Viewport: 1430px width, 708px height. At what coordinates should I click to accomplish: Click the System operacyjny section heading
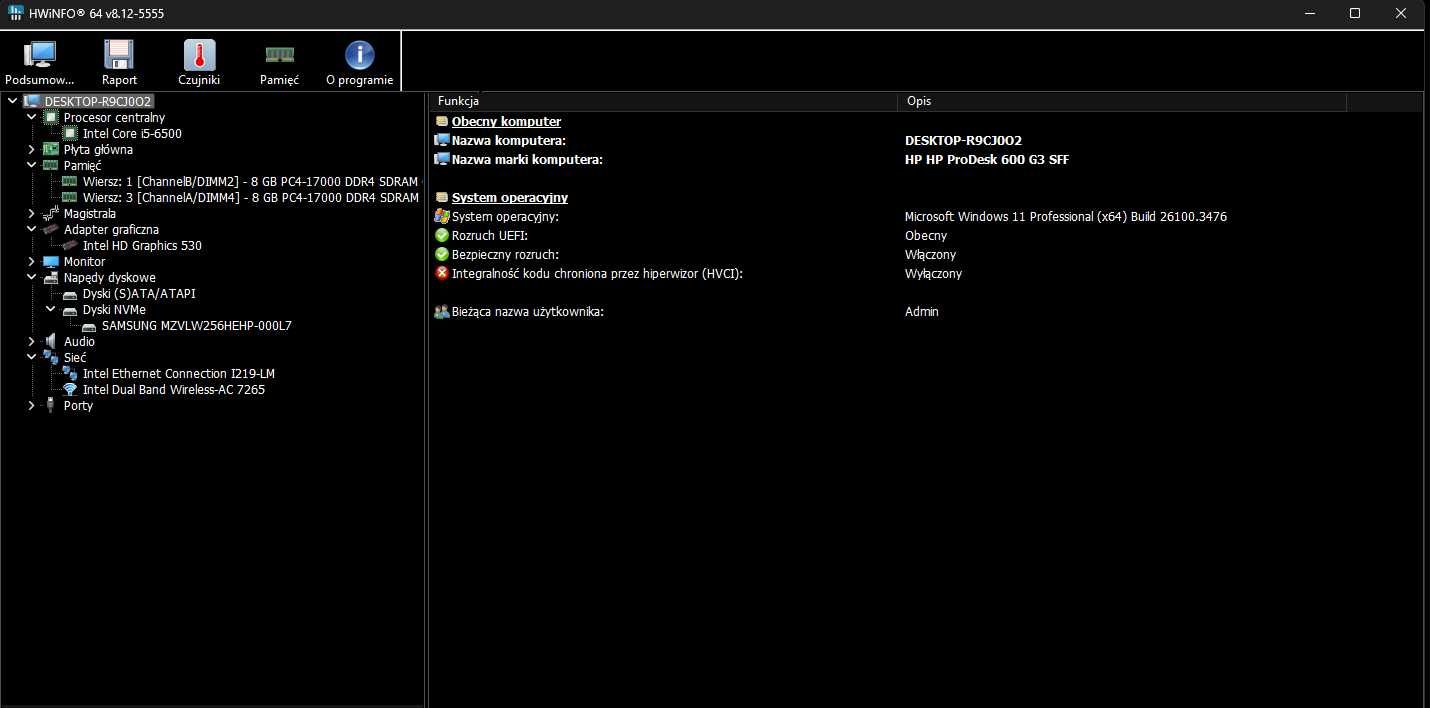click(510, 197)
